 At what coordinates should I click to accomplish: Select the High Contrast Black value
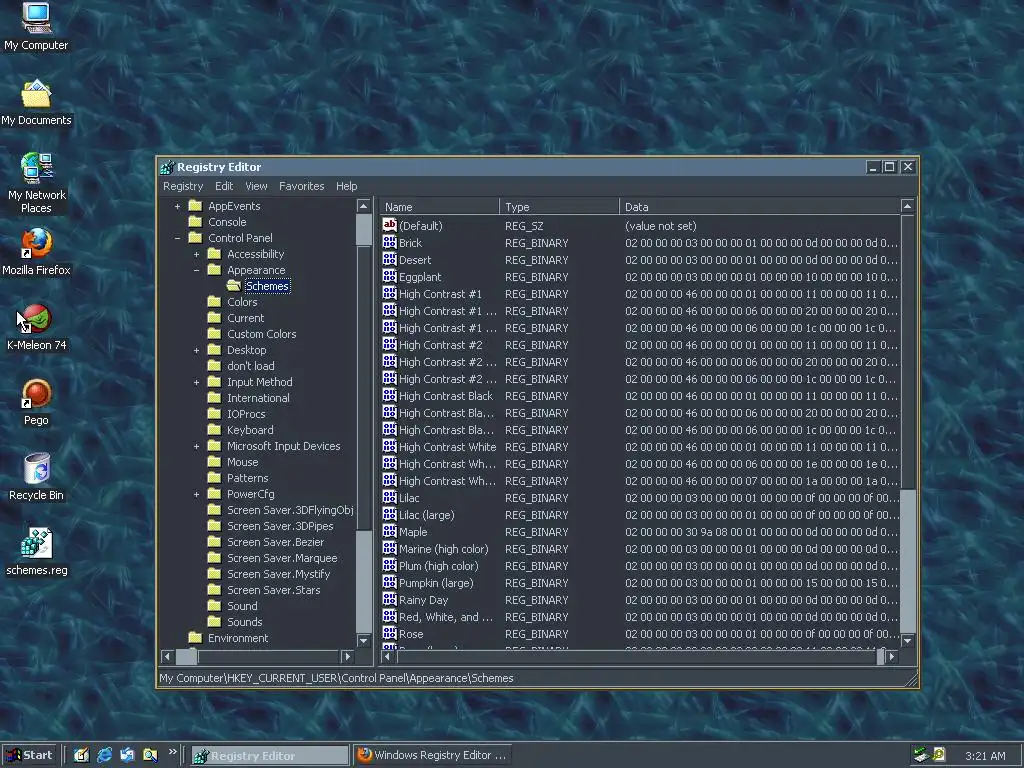pos(445,396)
